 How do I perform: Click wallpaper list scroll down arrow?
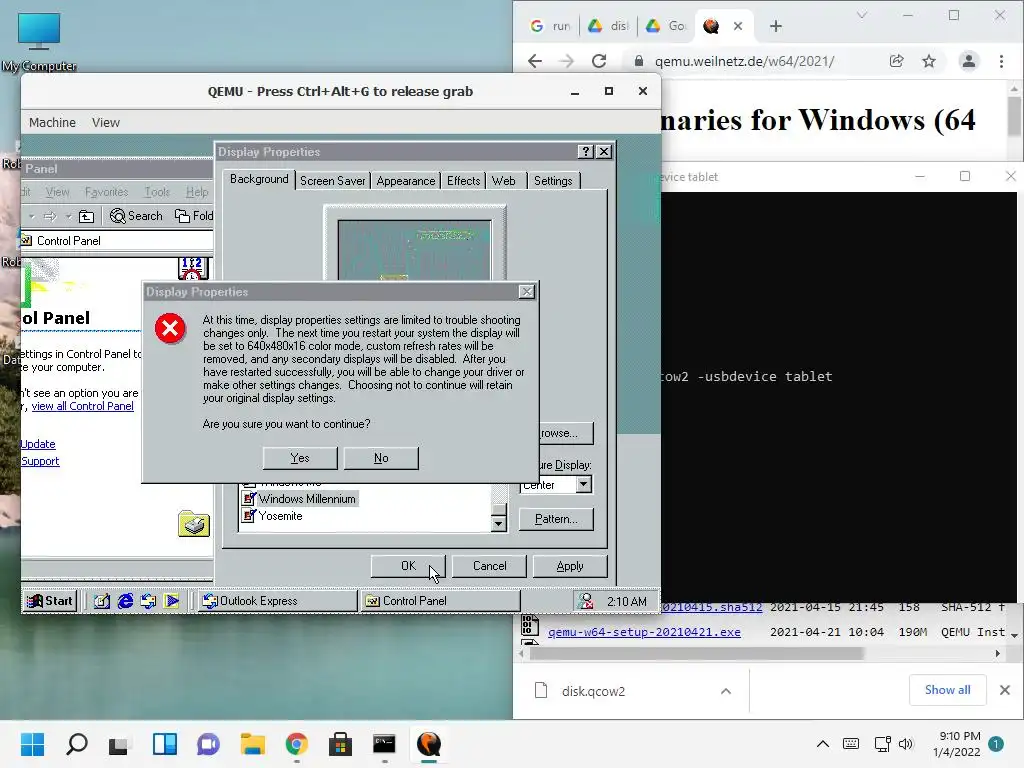(x=498, y=523)
